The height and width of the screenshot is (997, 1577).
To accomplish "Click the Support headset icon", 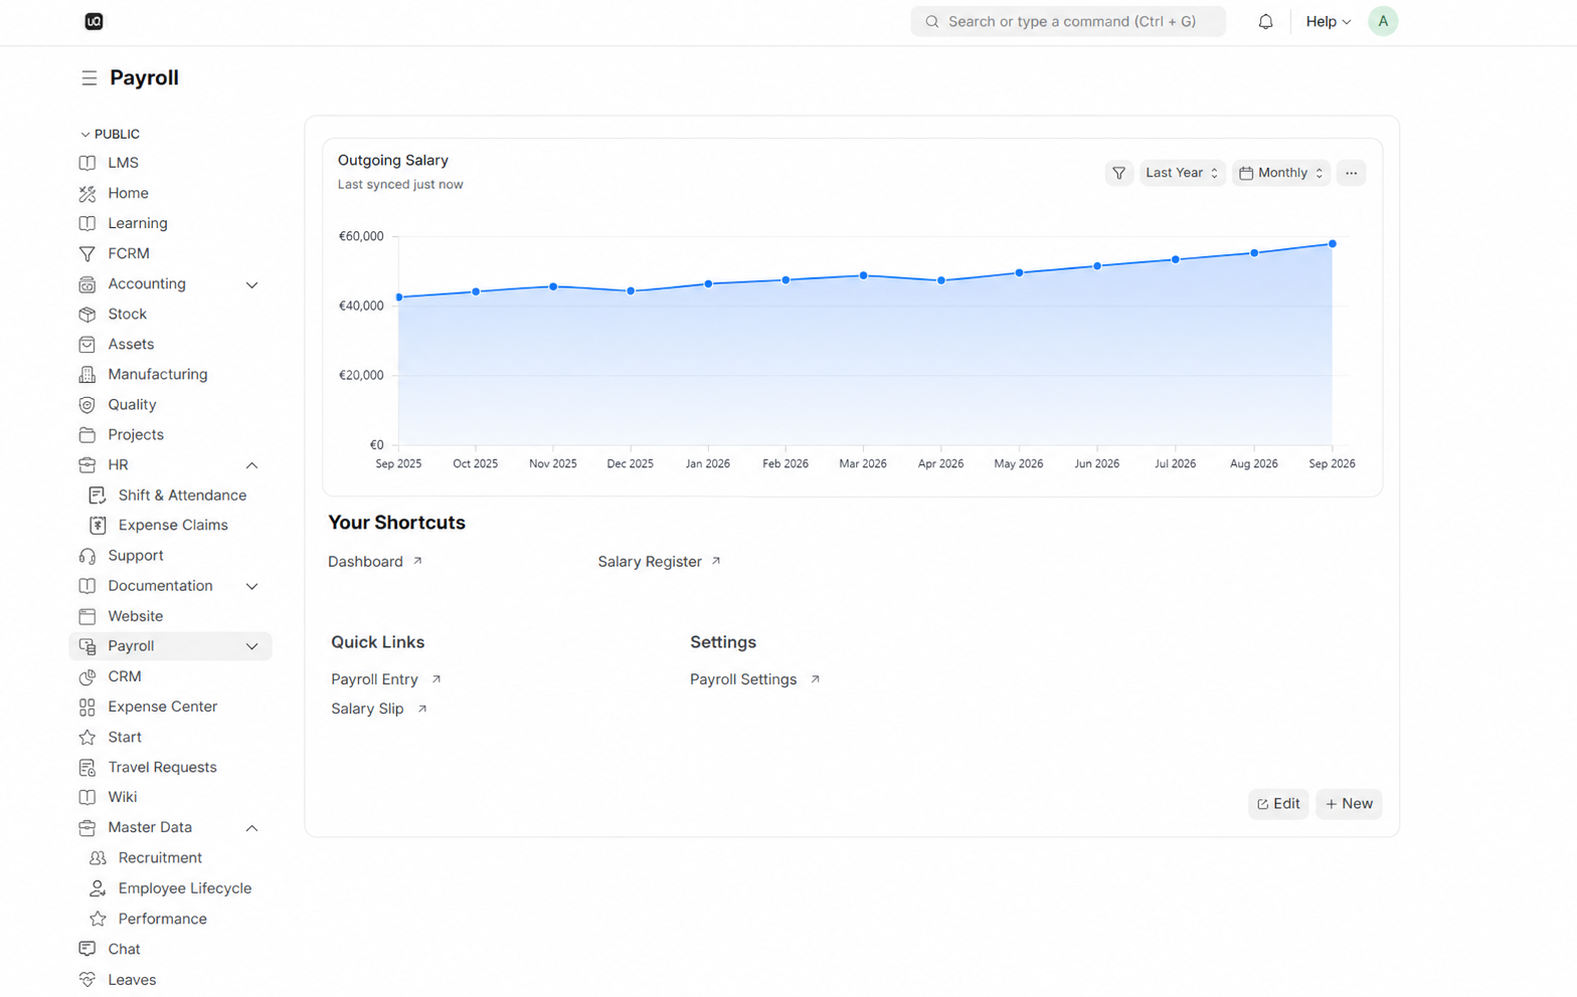I will pyautogui.click(x=87, y=556).
